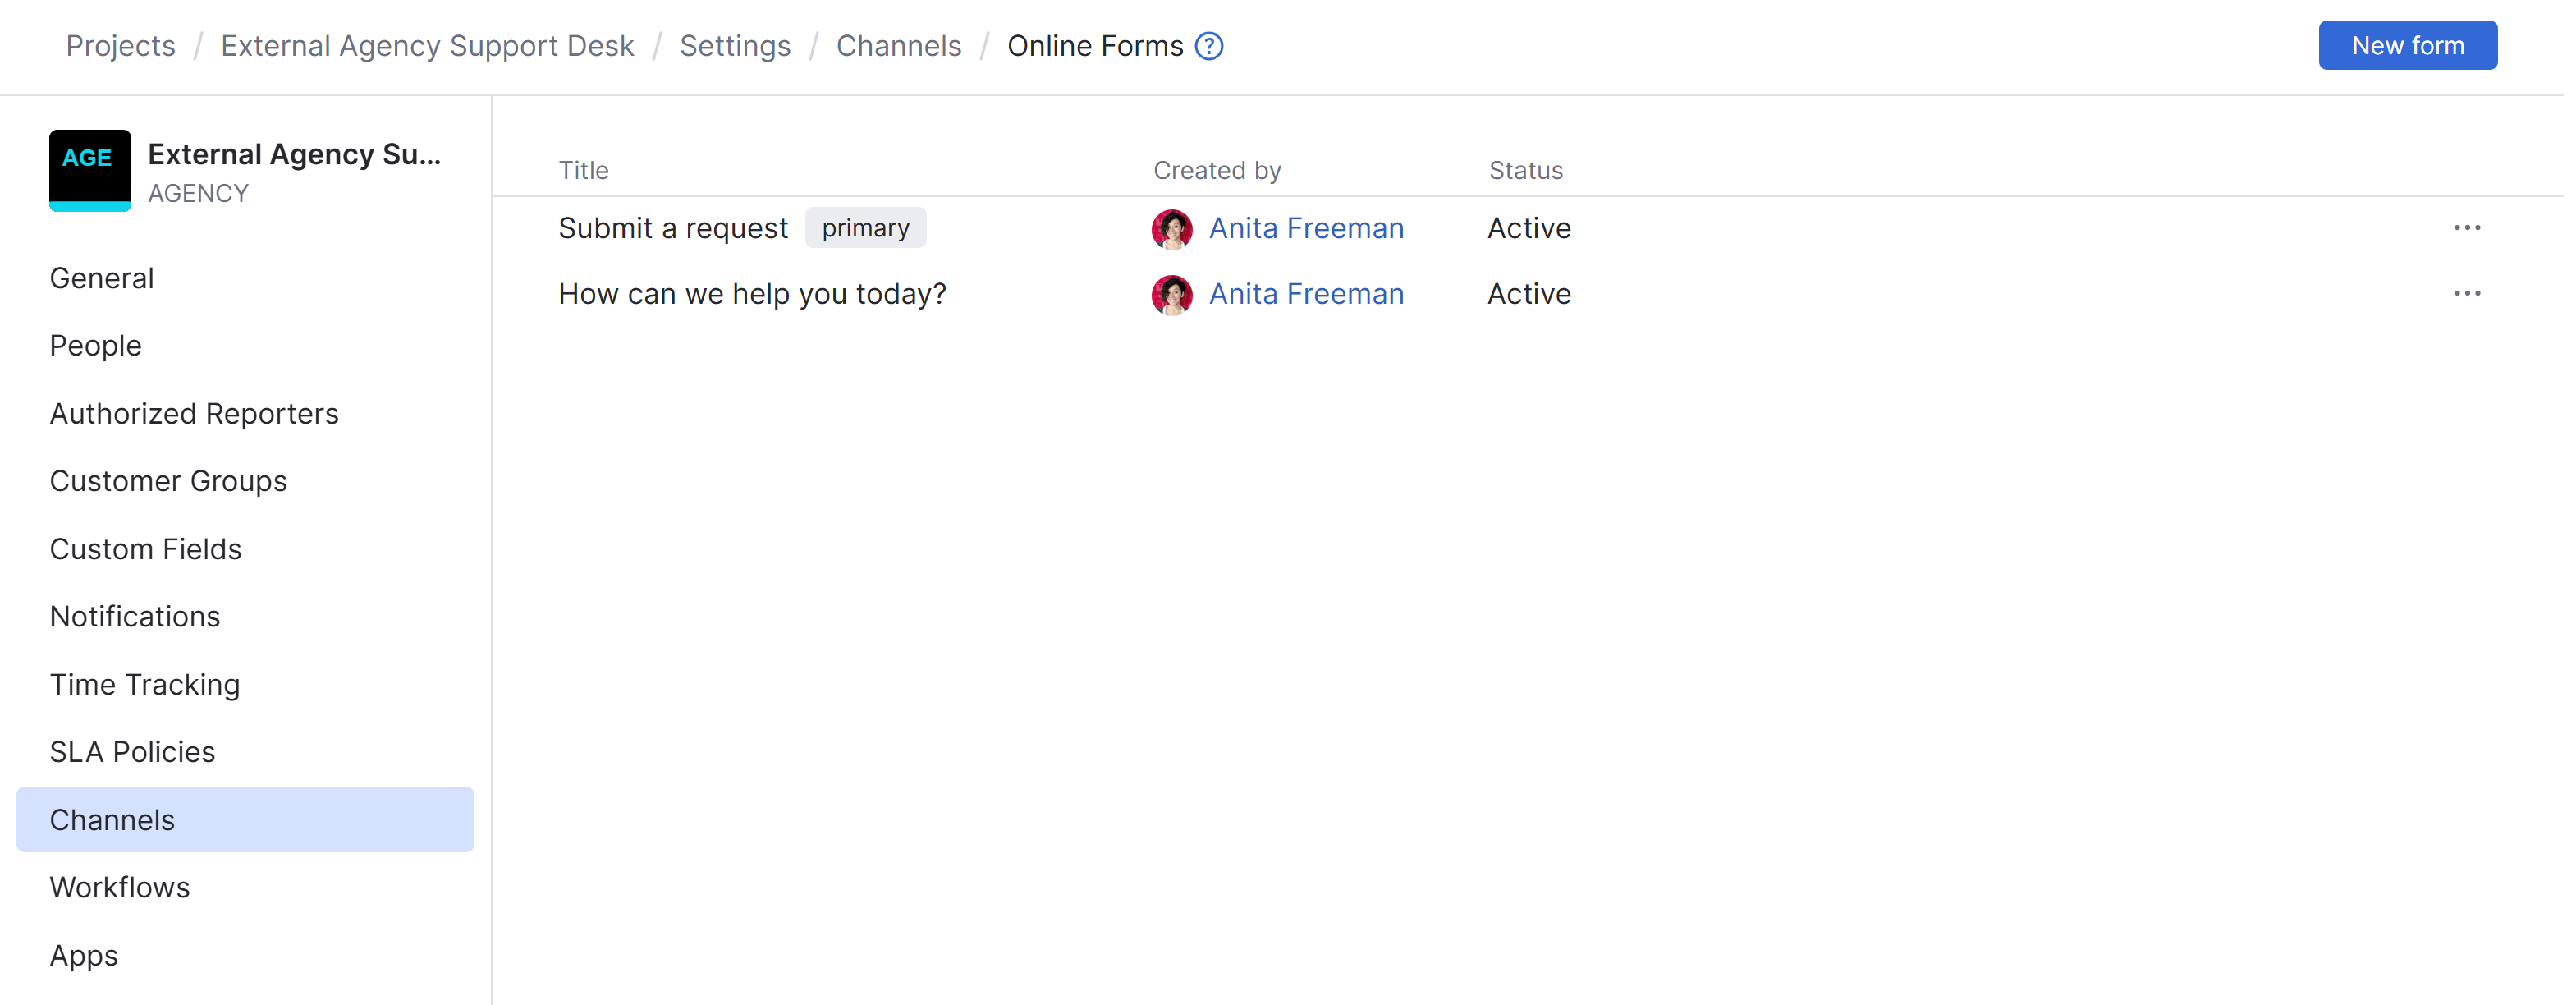
Task: Open the AGE project logo
Action: click(90, 170)
